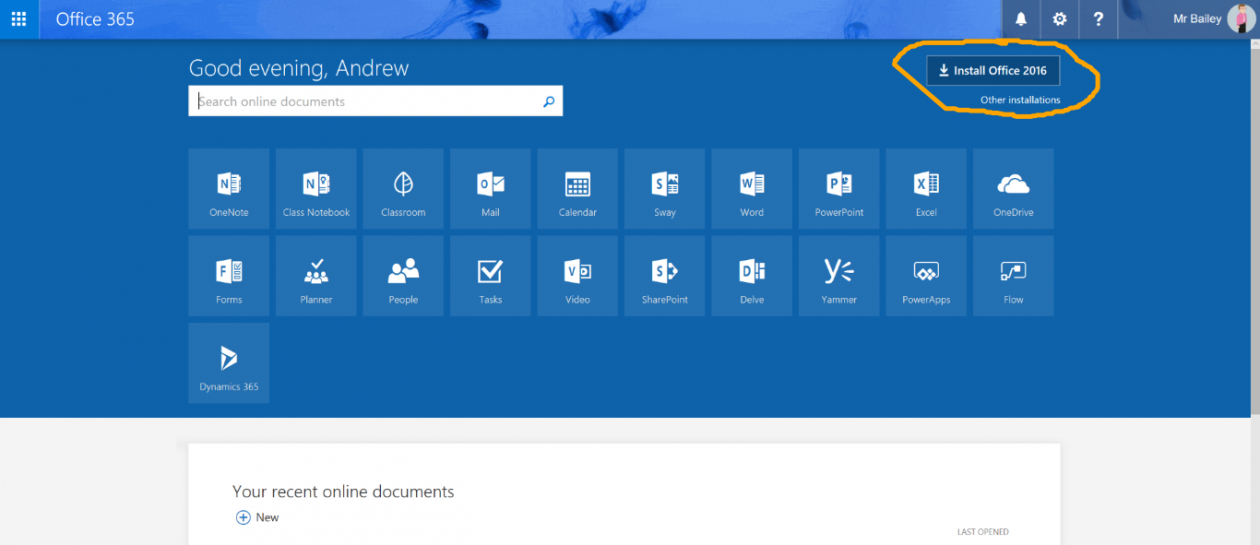The width and height of the screenshot is (1260, 545).
Task: Open the OneDrive tile
Action: point(1013,189)
